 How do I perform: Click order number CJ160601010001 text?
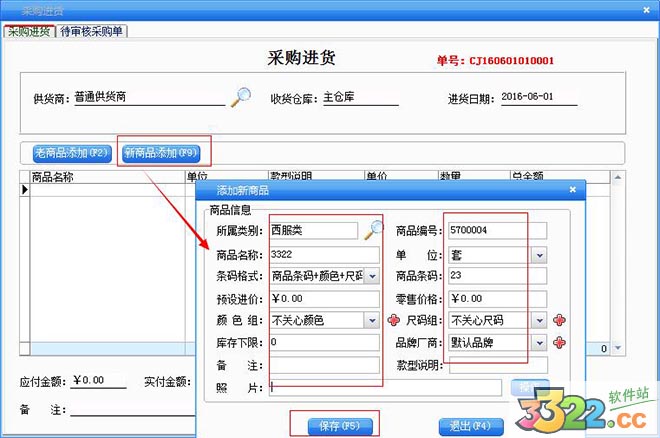pos(511,61)
